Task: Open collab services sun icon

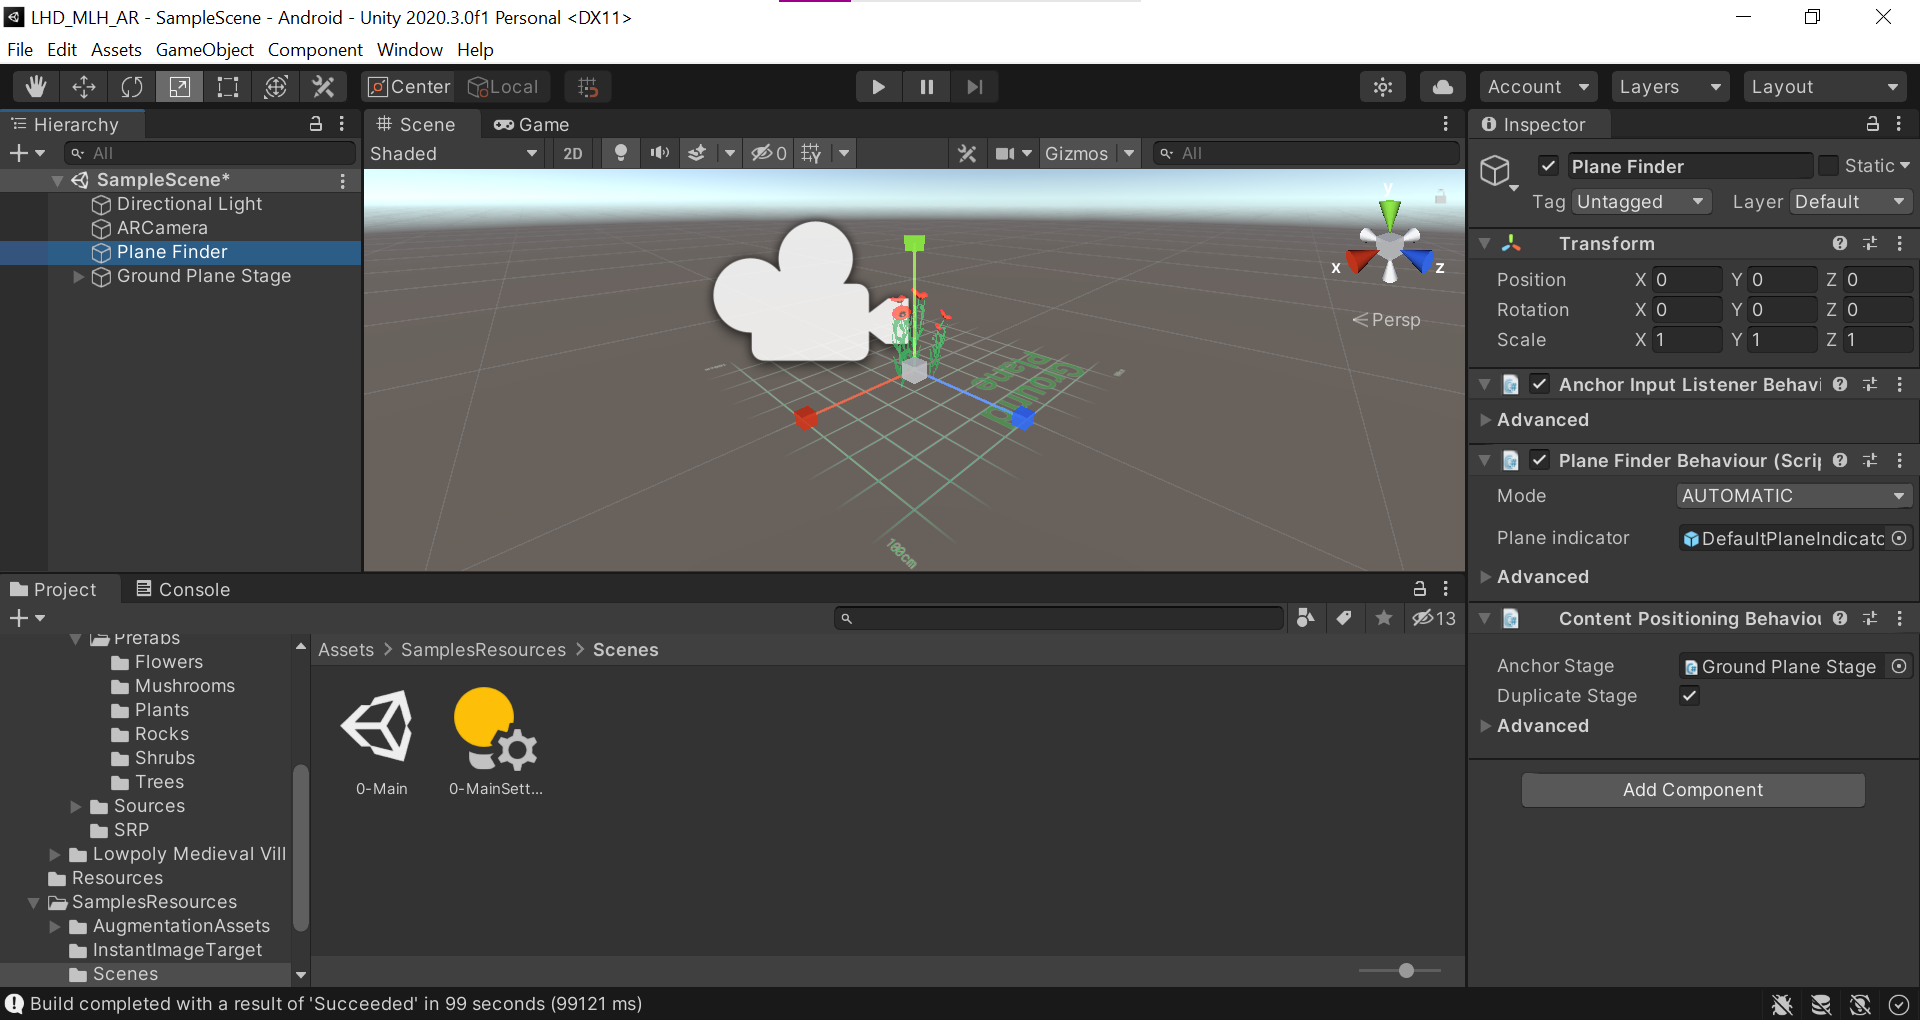Action: [x=1383, y=87]
